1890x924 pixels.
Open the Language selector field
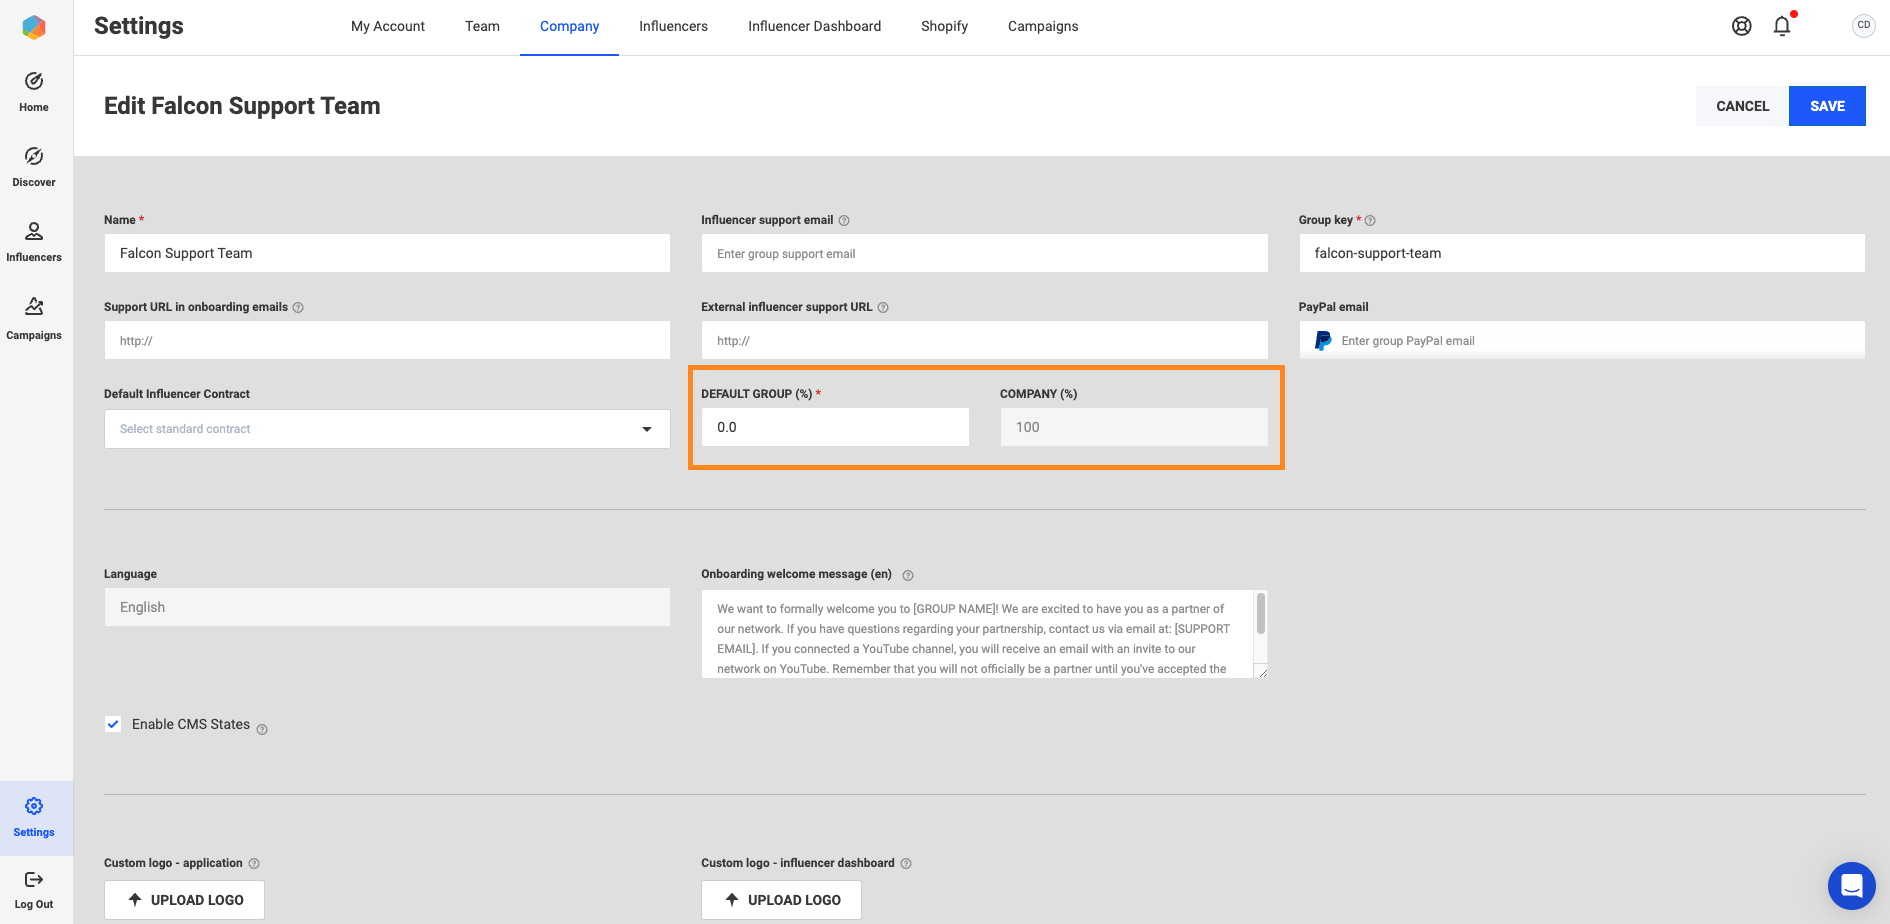pyautogui.click(x=387, y=607)
